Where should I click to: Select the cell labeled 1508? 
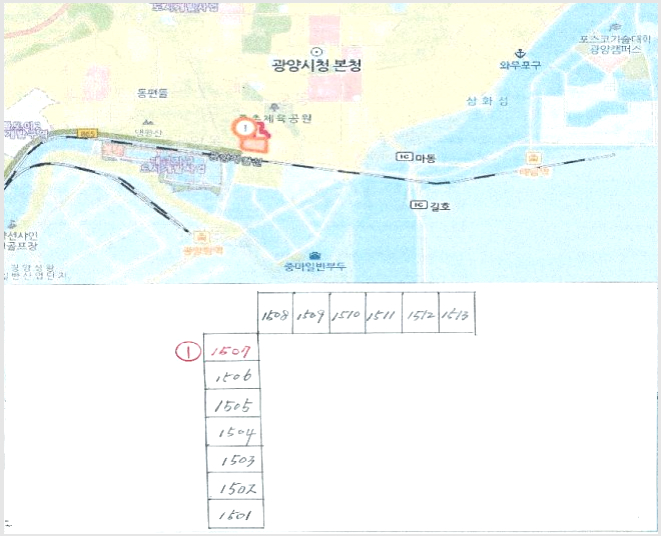click(275, 312)
